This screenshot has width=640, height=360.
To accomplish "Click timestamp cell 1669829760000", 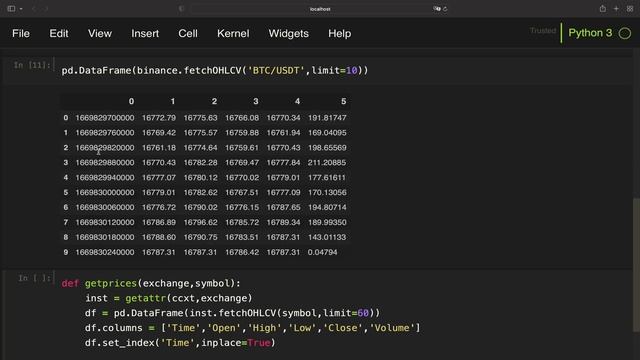I will (105, 133).
